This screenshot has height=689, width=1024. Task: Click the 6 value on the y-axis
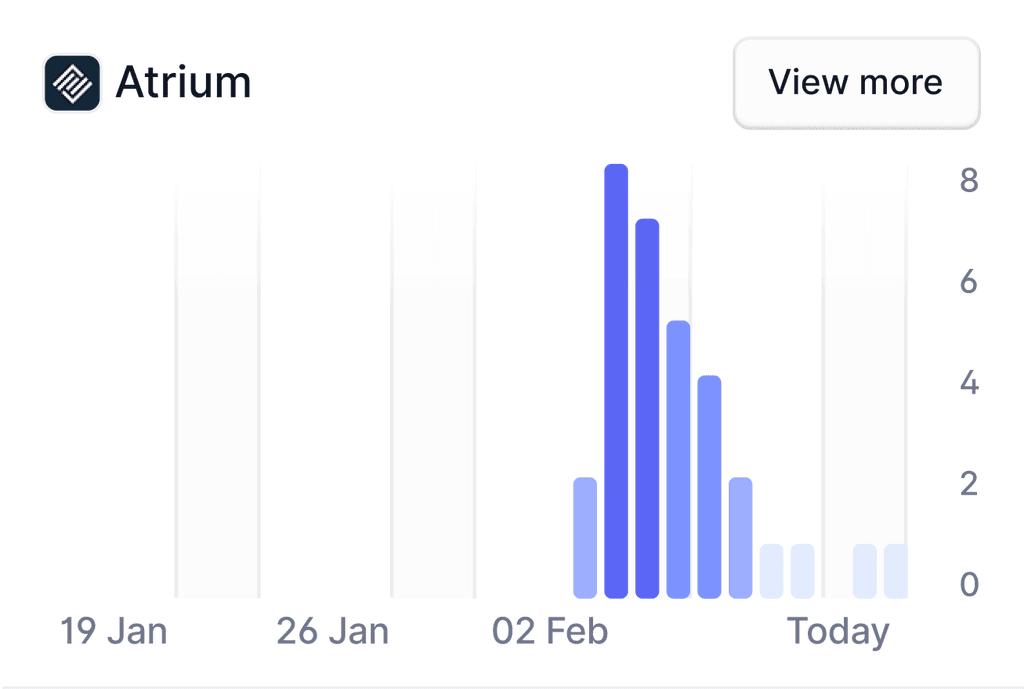coord(968,282)
